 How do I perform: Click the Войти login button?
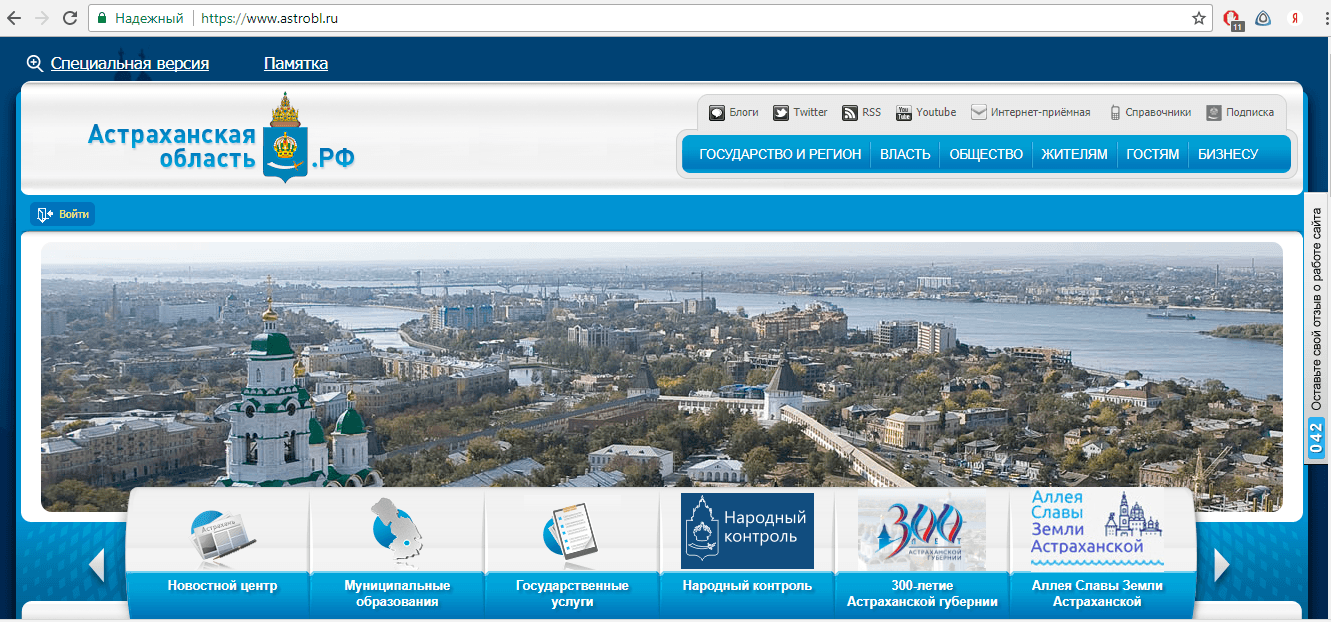[x=63, y=214]
